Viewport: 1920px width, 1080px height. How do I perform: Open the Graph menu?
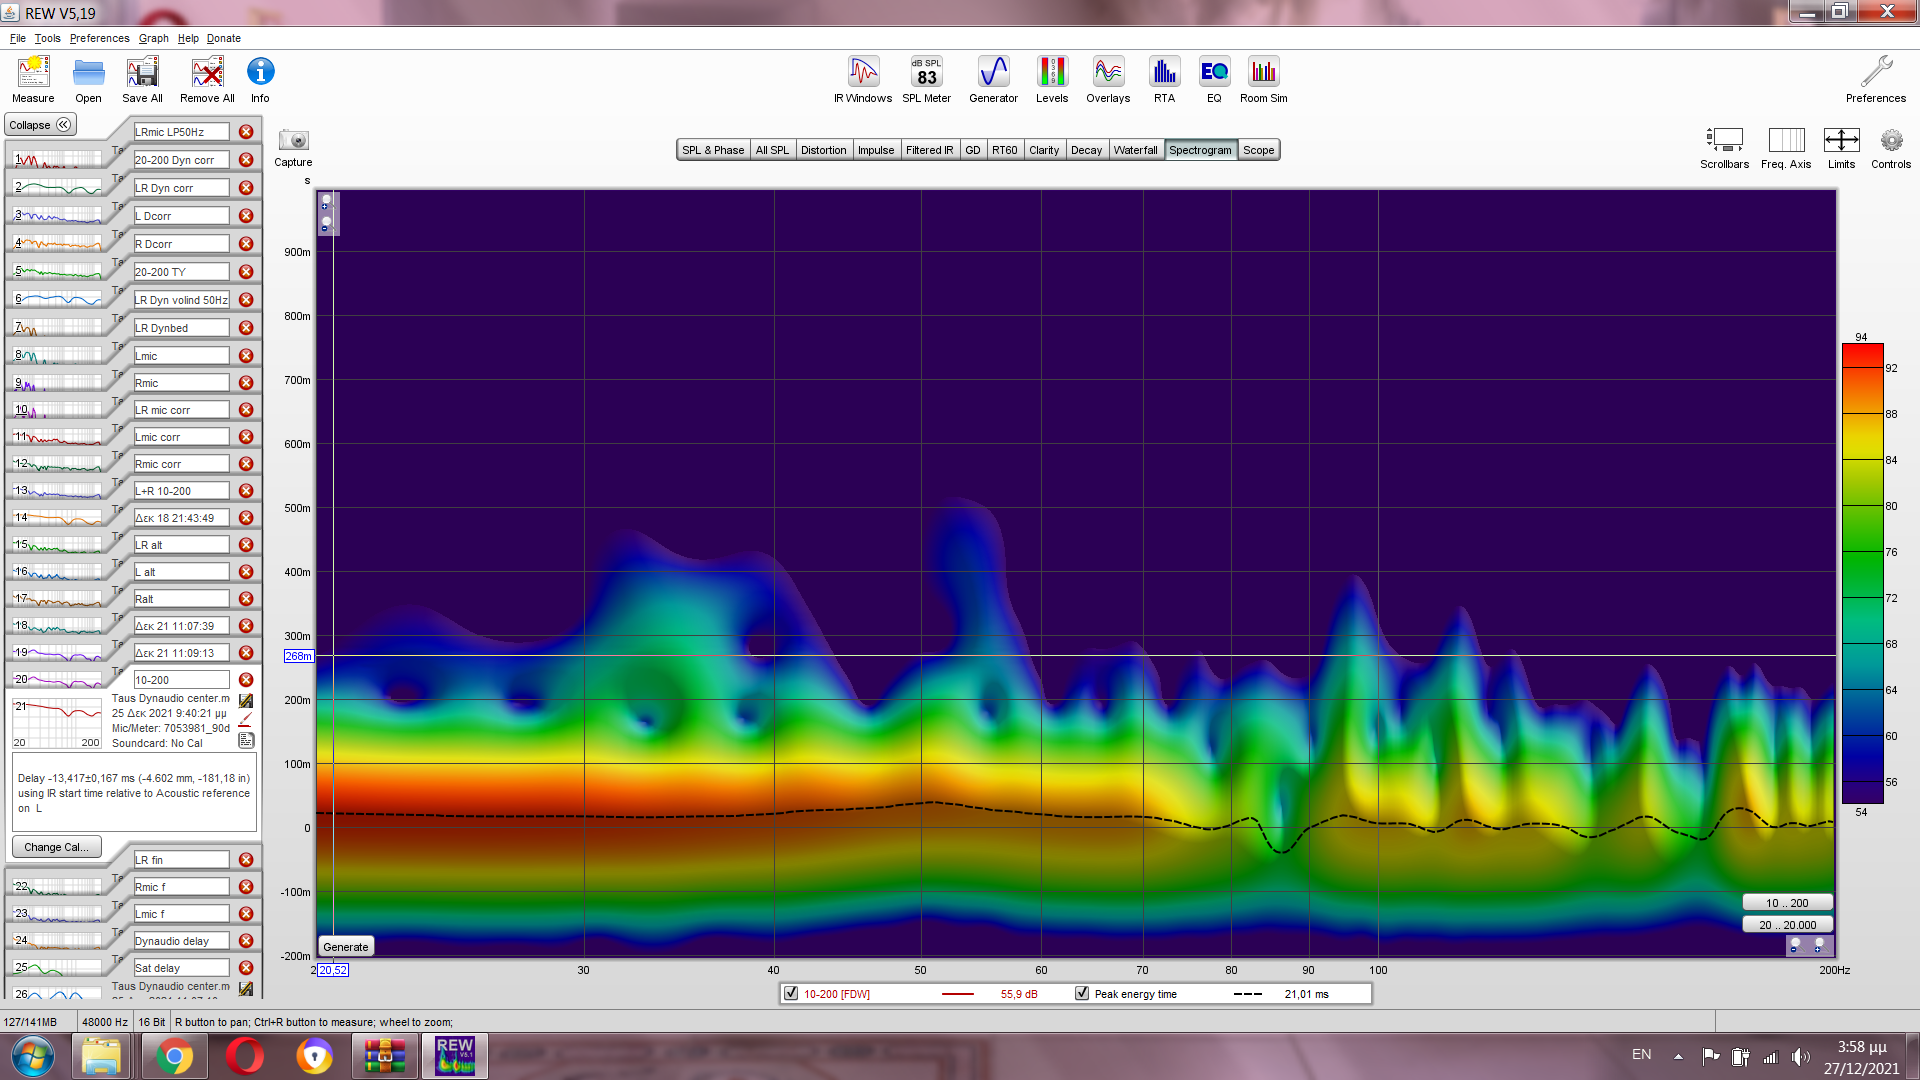(153, 38)
